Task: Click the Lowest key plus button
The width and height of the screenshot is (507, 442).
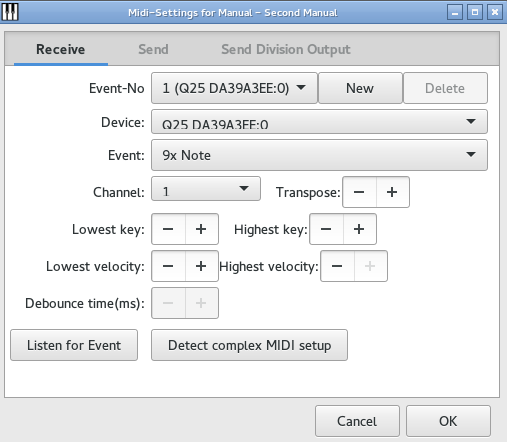Action: tap(201, 229)
